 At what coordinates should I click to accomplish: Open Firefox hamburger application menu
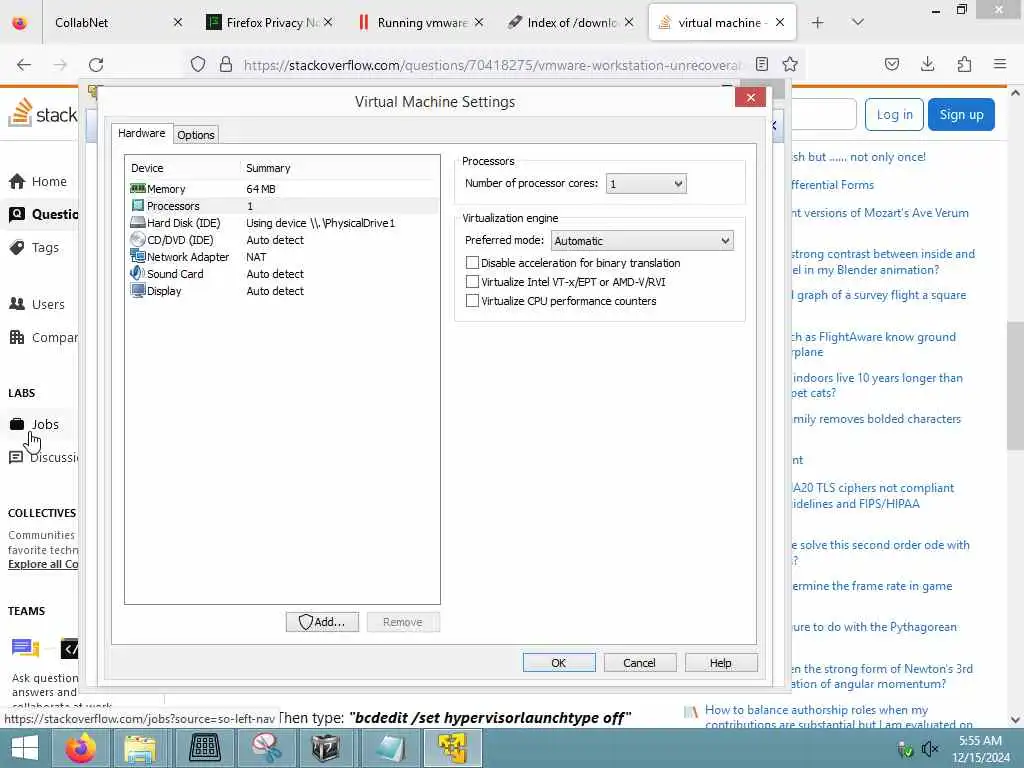tap(1000, 64)
